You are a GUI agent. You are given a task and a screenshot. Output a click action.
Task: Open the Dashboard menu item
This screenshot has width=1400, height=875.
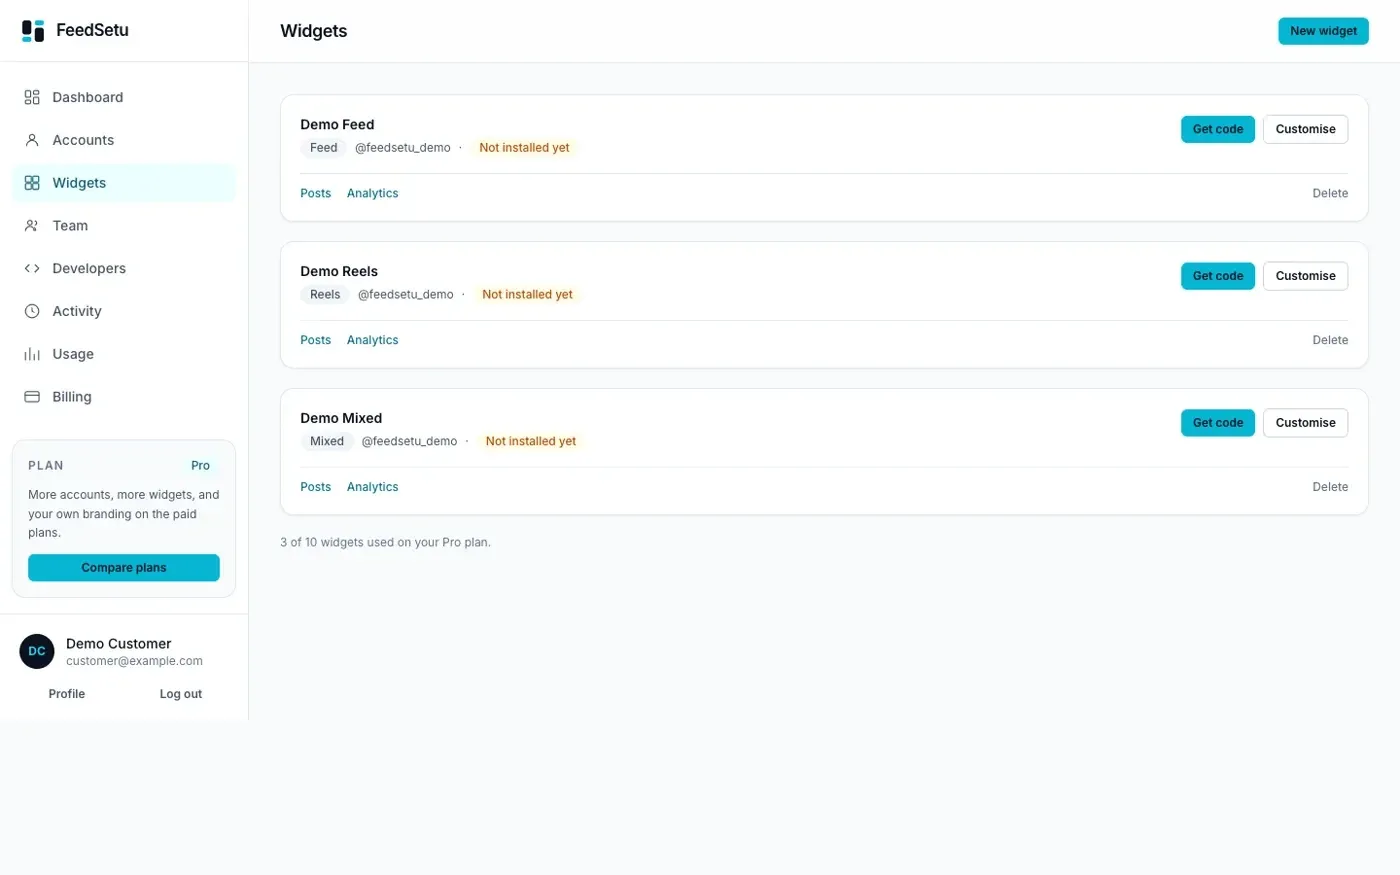tap(124, 97)
